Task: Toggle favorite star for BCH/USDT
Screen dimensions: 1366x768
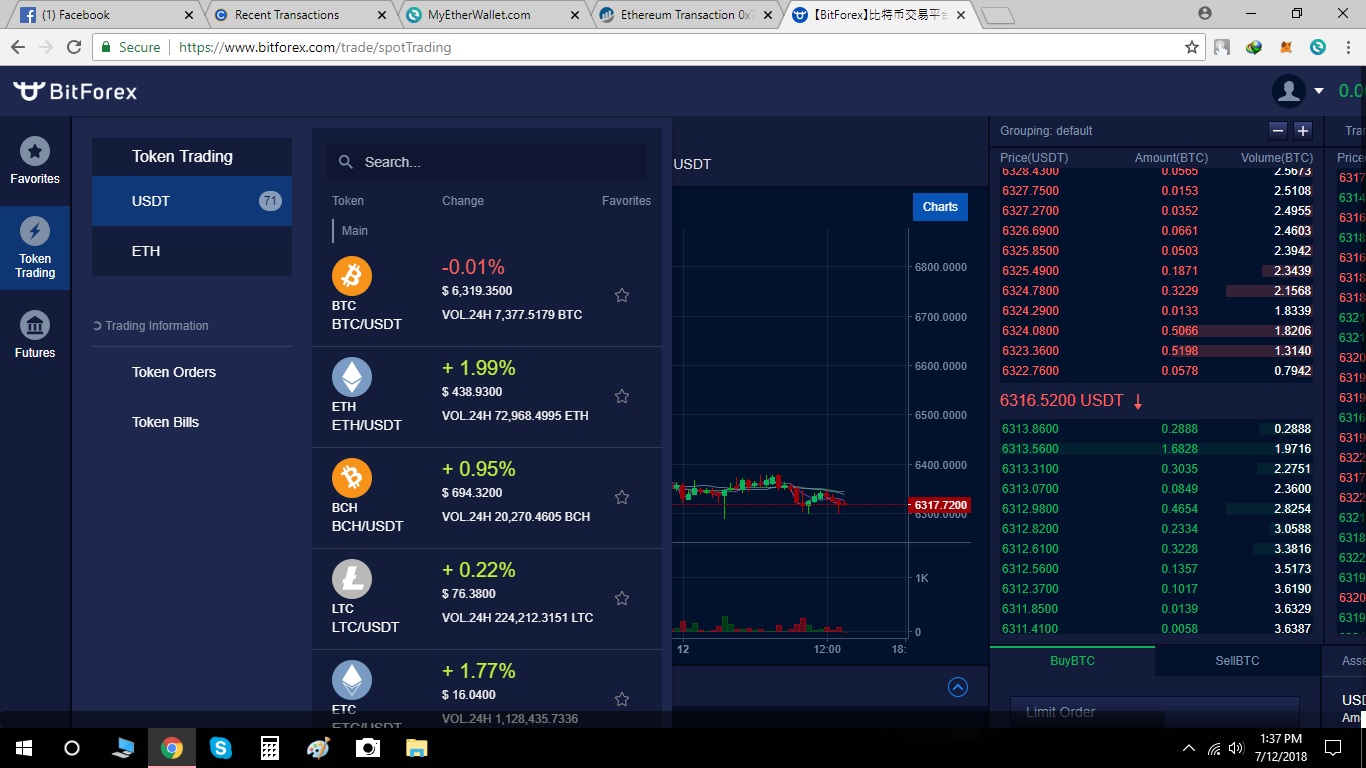Action: [x=622, y=497]
